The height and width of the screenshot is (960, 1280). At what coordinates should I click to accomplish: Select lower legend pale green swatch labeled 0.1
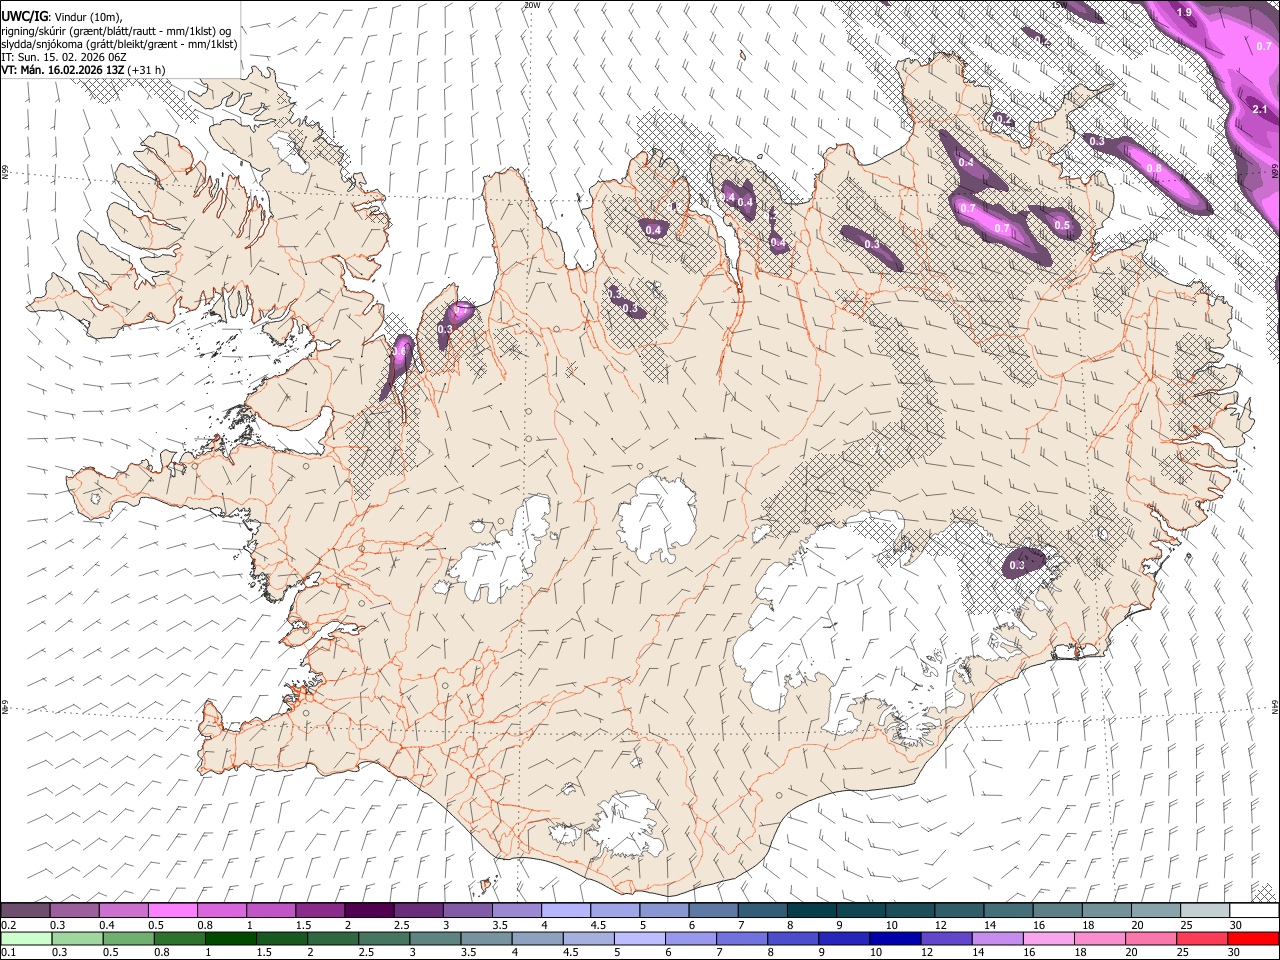tap(26, 938)
